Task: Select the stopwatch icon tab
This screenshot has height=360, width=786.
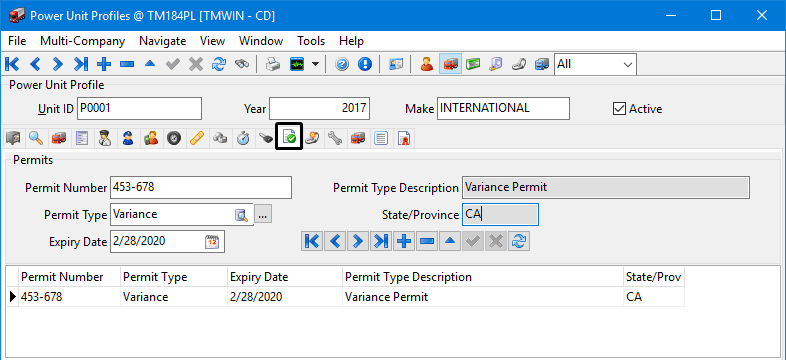Action: (x=243, y=138)
